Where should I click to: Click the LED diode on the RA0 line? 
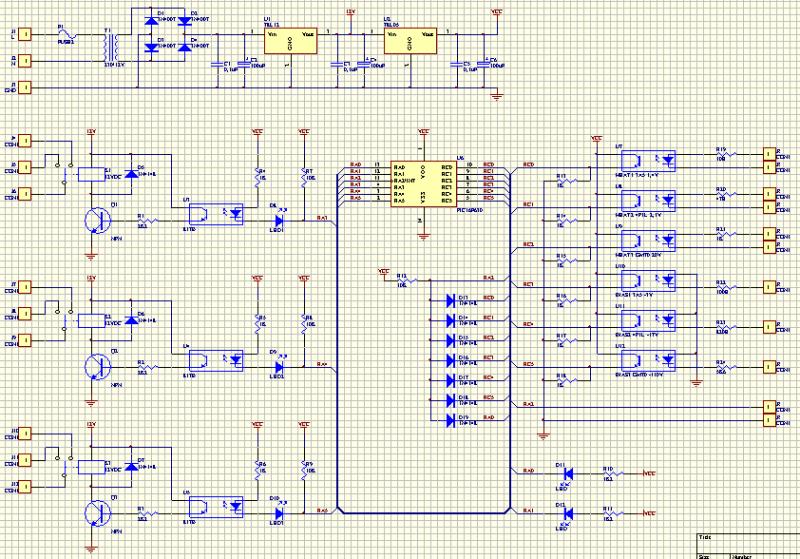pyautogui.click(x=566, y=473)
